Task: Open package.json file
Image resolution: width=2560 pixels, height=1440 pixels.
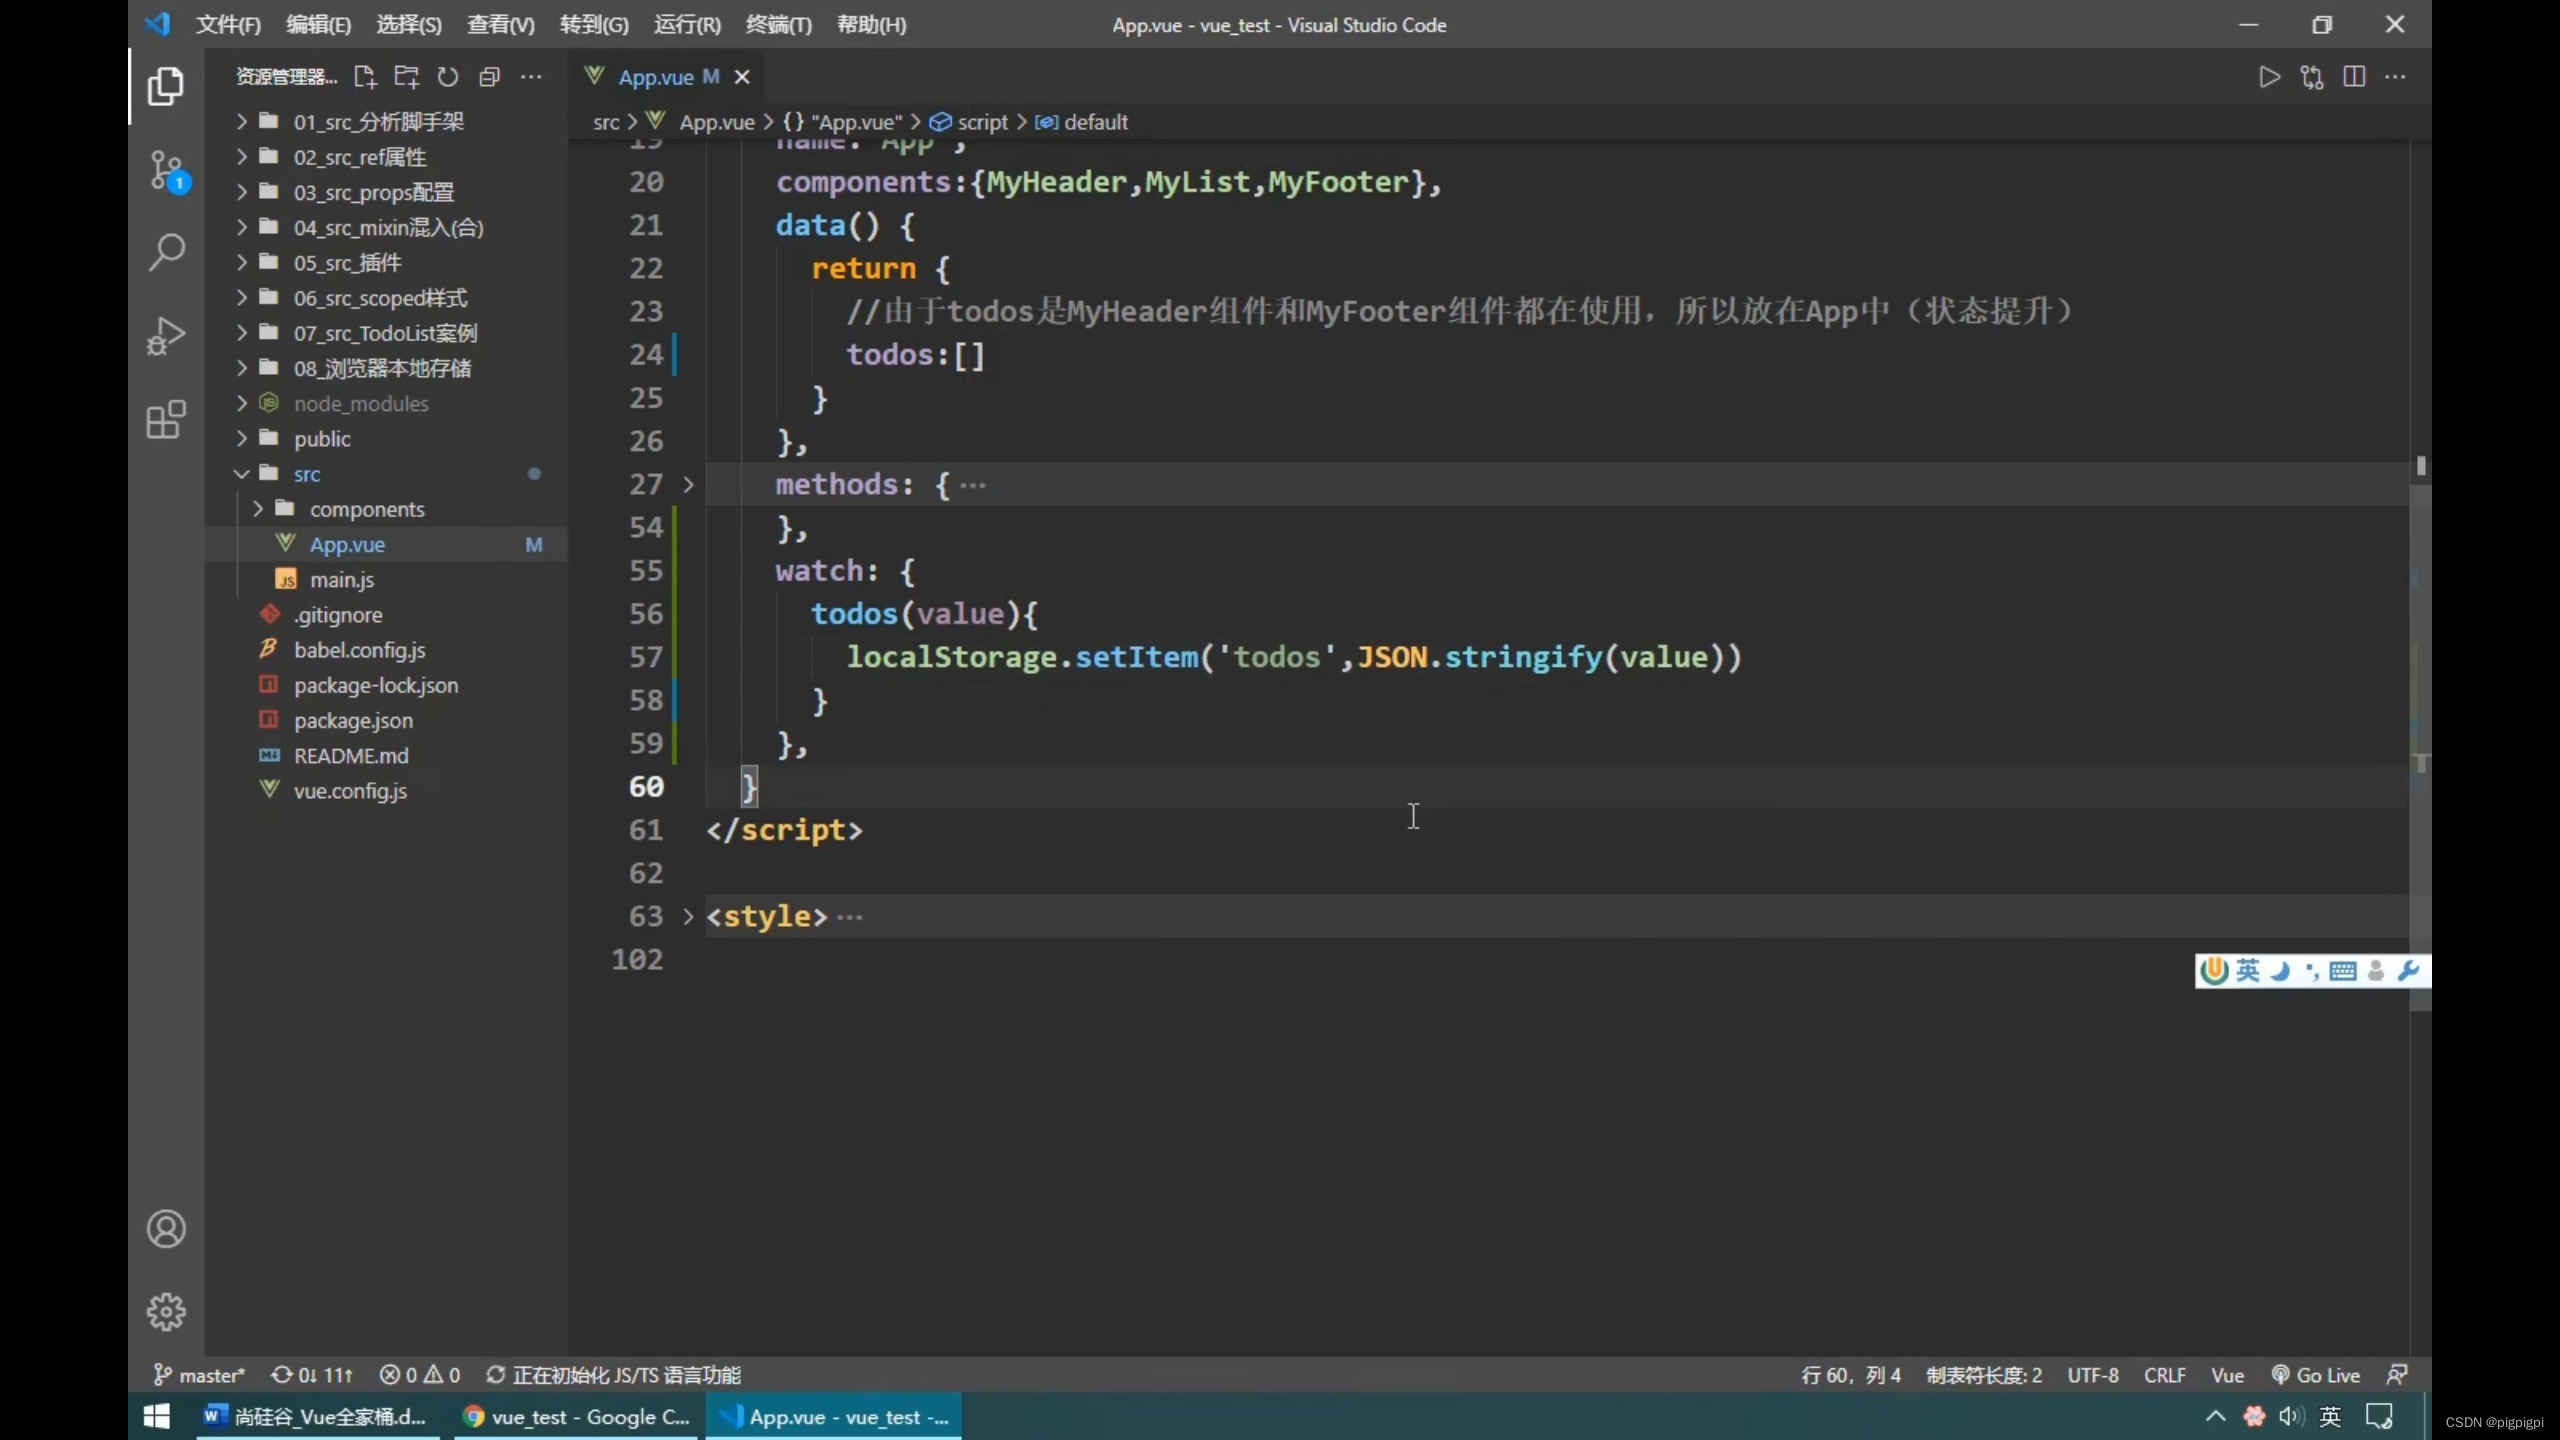Action: tap(386, 721)
